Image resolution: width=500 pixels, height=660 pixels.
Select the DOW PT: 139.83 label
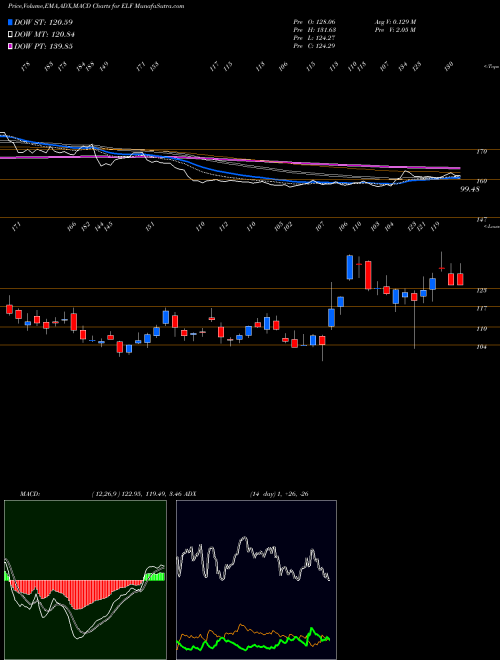click(43, 46)
